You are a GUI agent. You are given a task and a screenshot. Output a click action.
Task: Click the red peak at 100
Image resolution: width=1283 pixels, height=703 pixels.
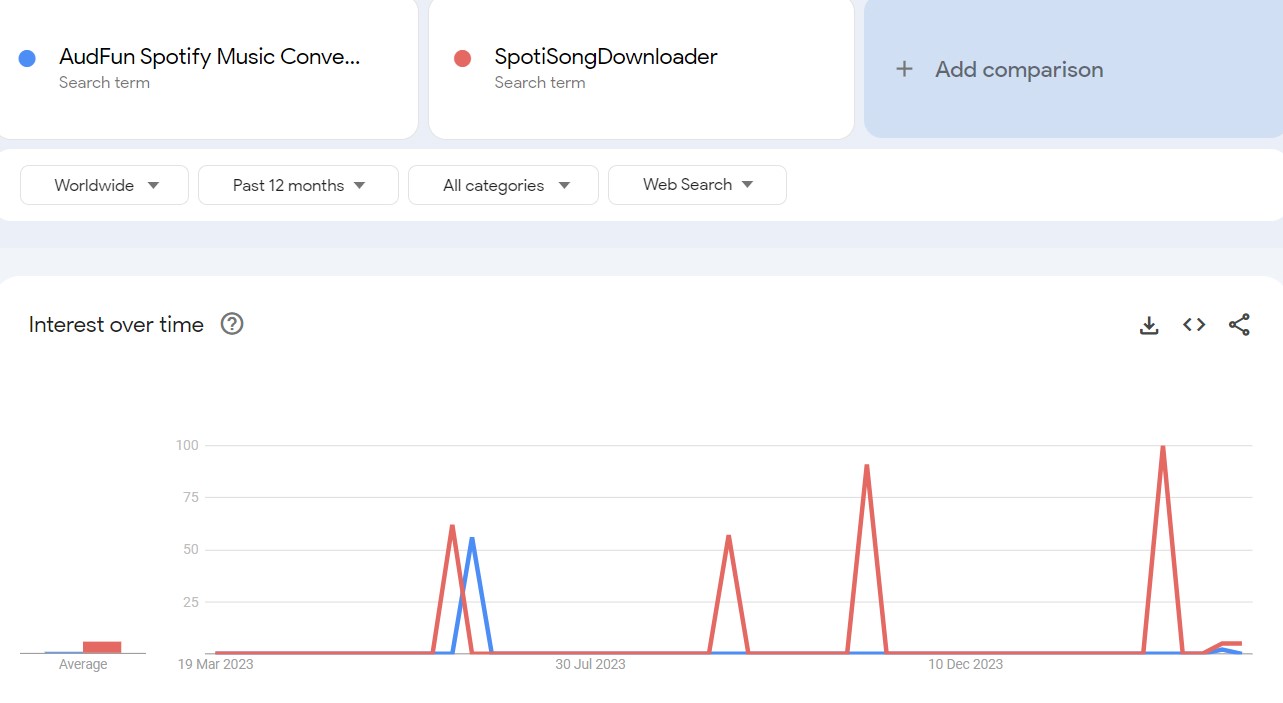(1162, 446)
